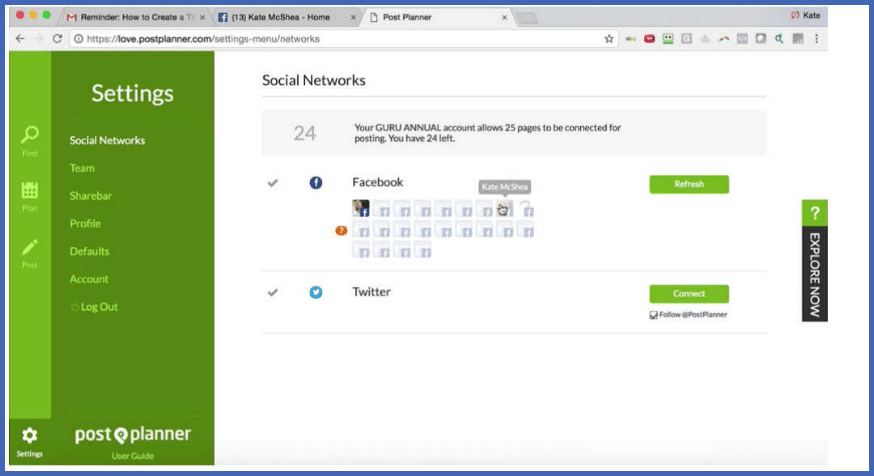Switch to the Kate McShea Facebook tab

pyautogui.click(x=285, y=16)
